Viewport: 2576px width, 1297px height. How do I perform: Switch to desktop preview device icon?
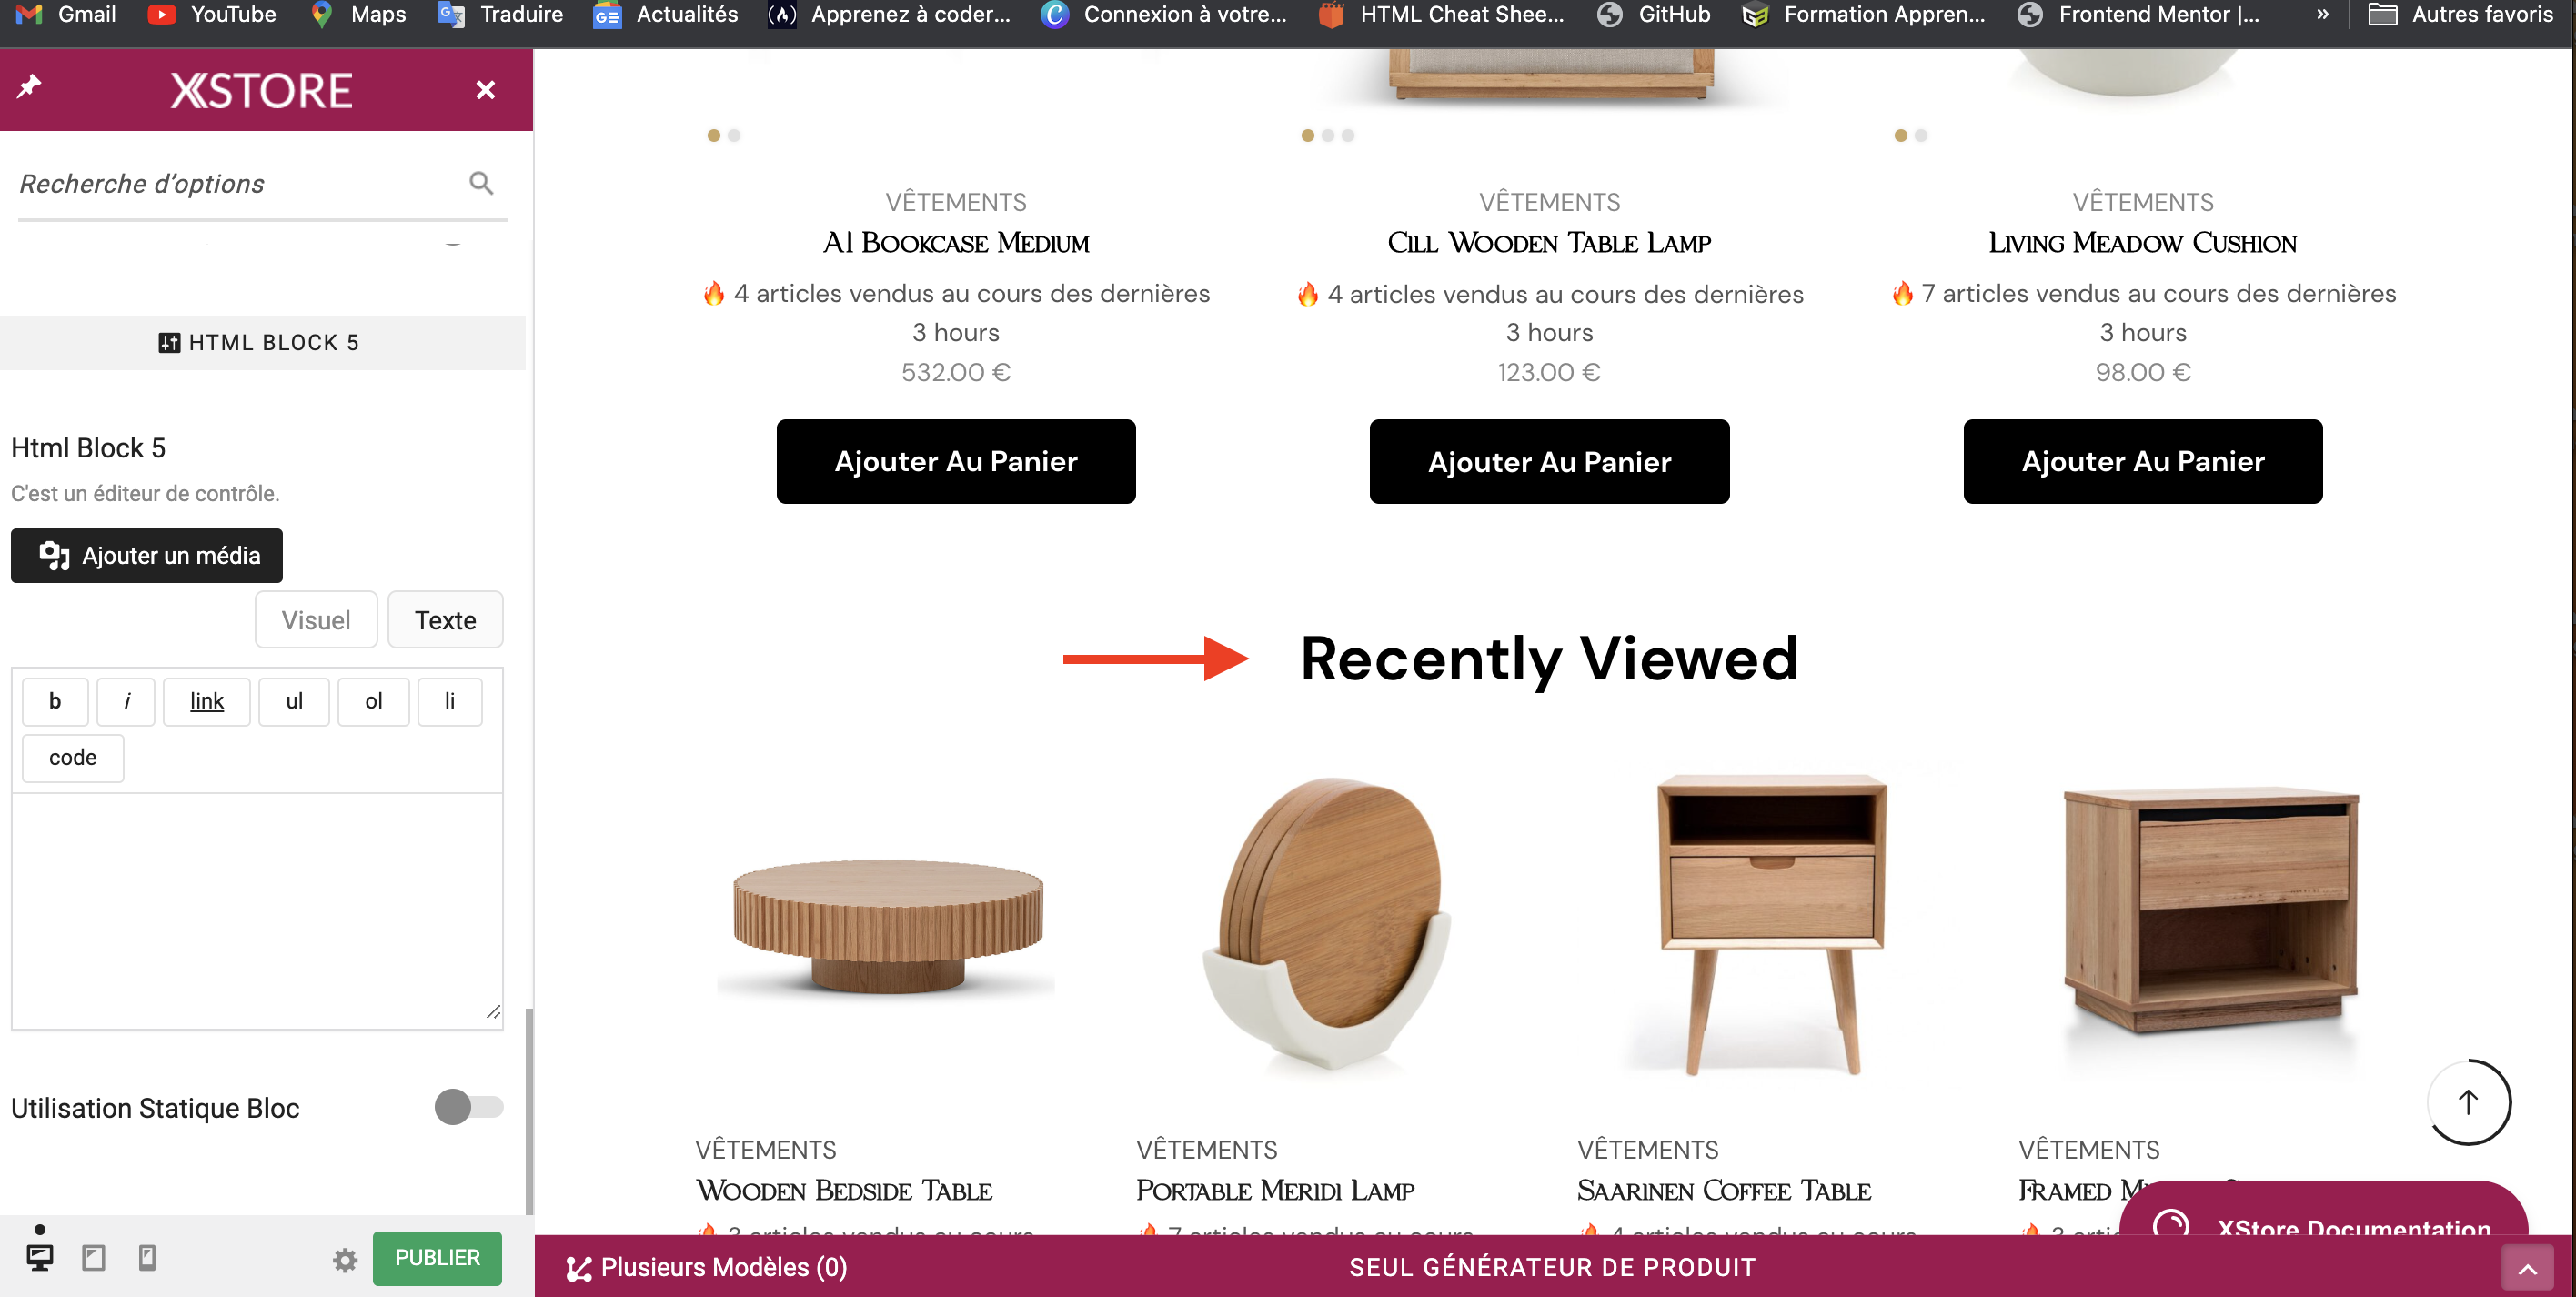[x=40, y=1257]
